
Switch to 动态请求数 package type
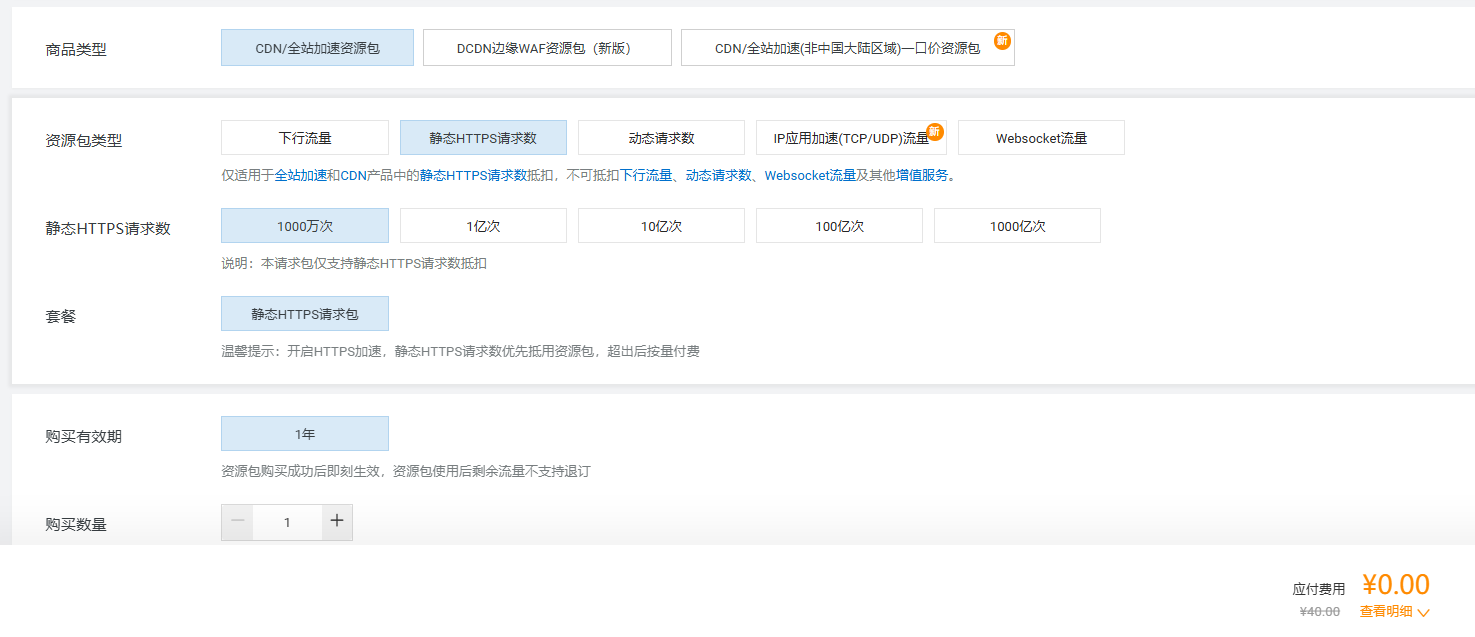point(661,138)
